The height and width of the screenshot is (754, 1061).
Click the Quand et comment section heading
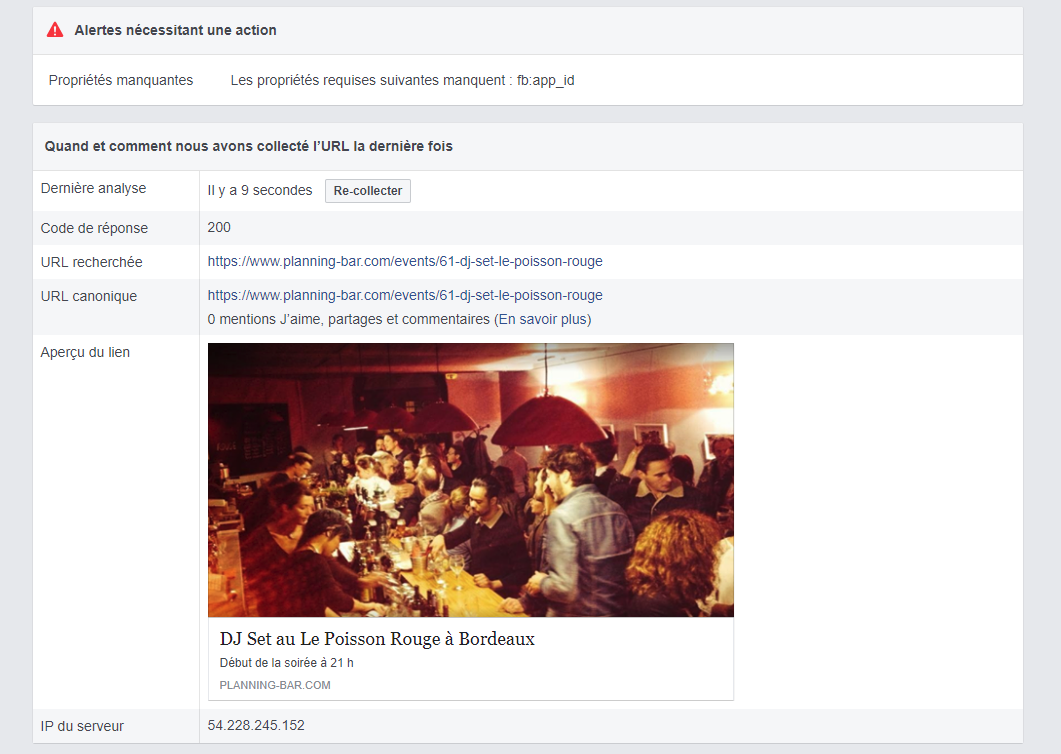coord(248,146)
